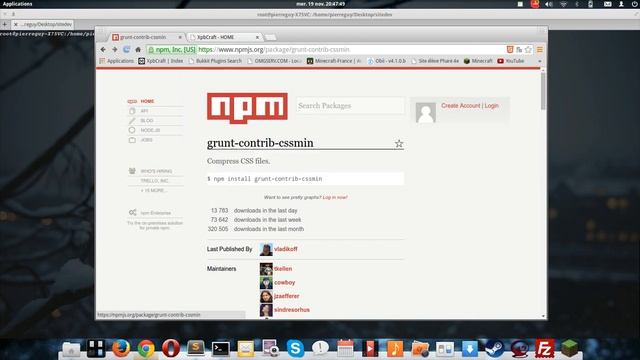Click the default user avatar image

pos(425,112)
